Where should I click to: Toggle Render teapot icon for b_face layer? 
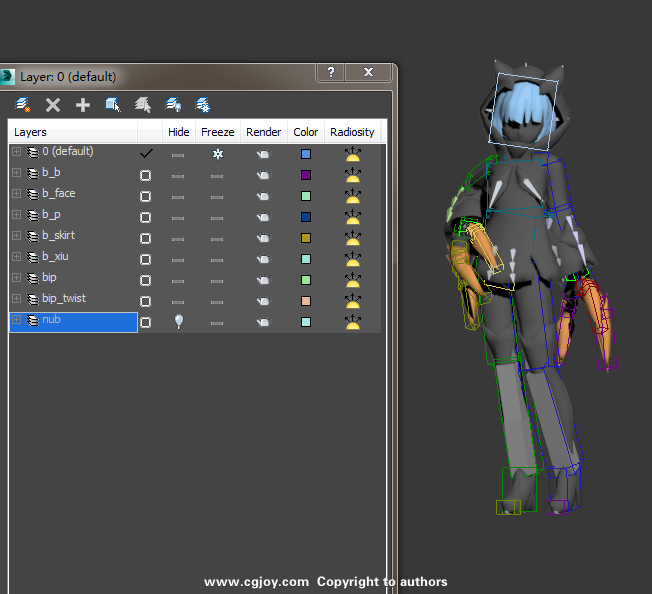263,196
